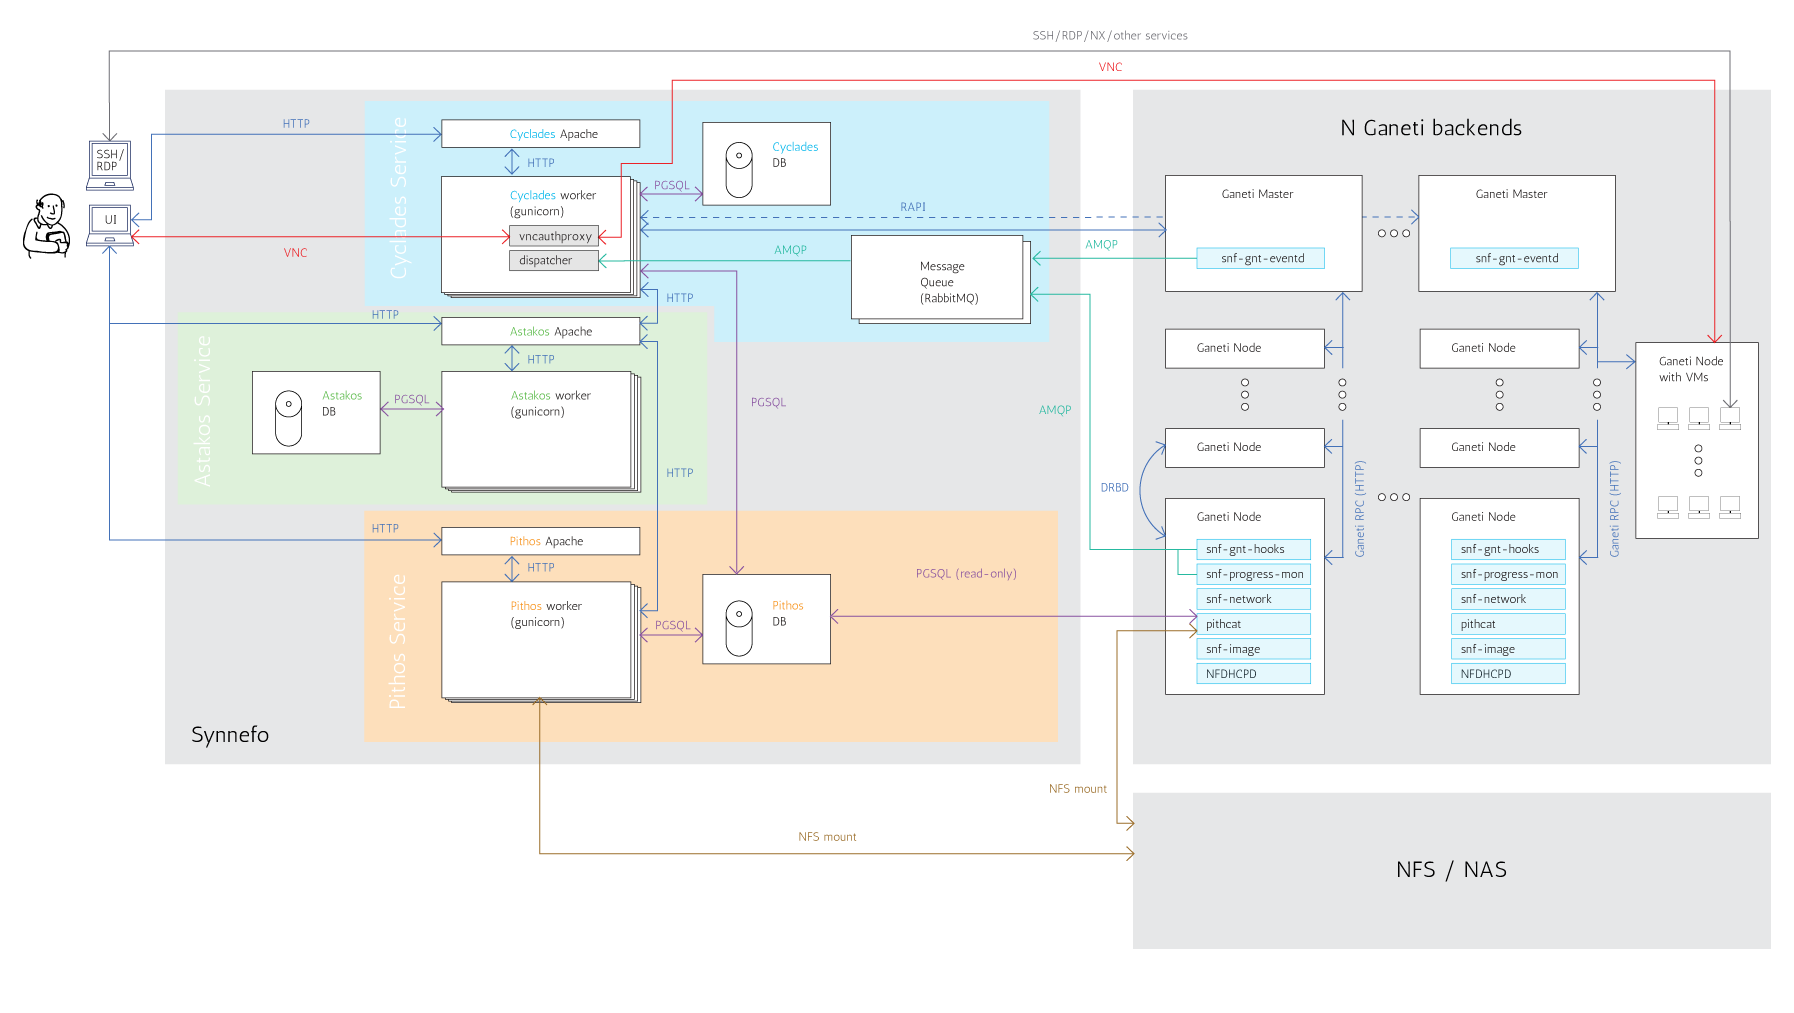Click the SSH/RDP/NX/other services label
The height and width of the screenshot is (1013, 1794).
pyautogui.click(x=1110, y=35)
